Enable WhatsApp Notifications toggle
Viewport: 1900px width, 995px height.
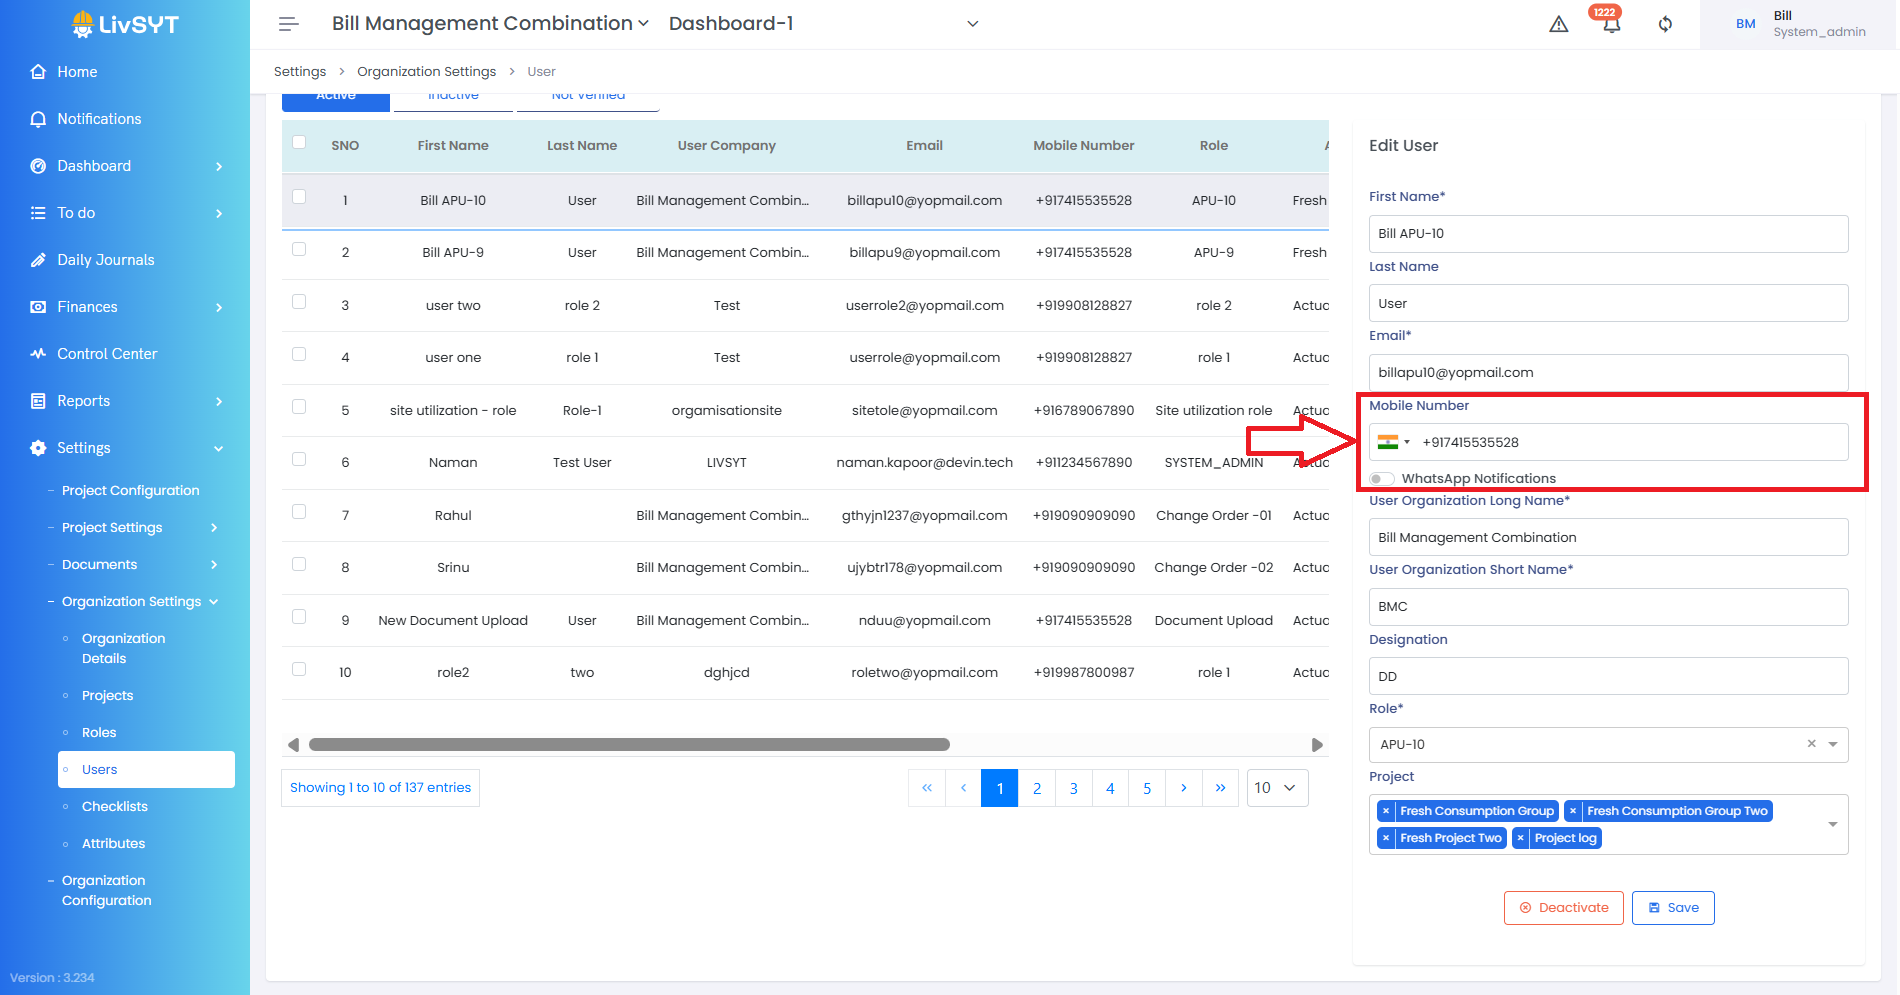[x=1382, y=479]
